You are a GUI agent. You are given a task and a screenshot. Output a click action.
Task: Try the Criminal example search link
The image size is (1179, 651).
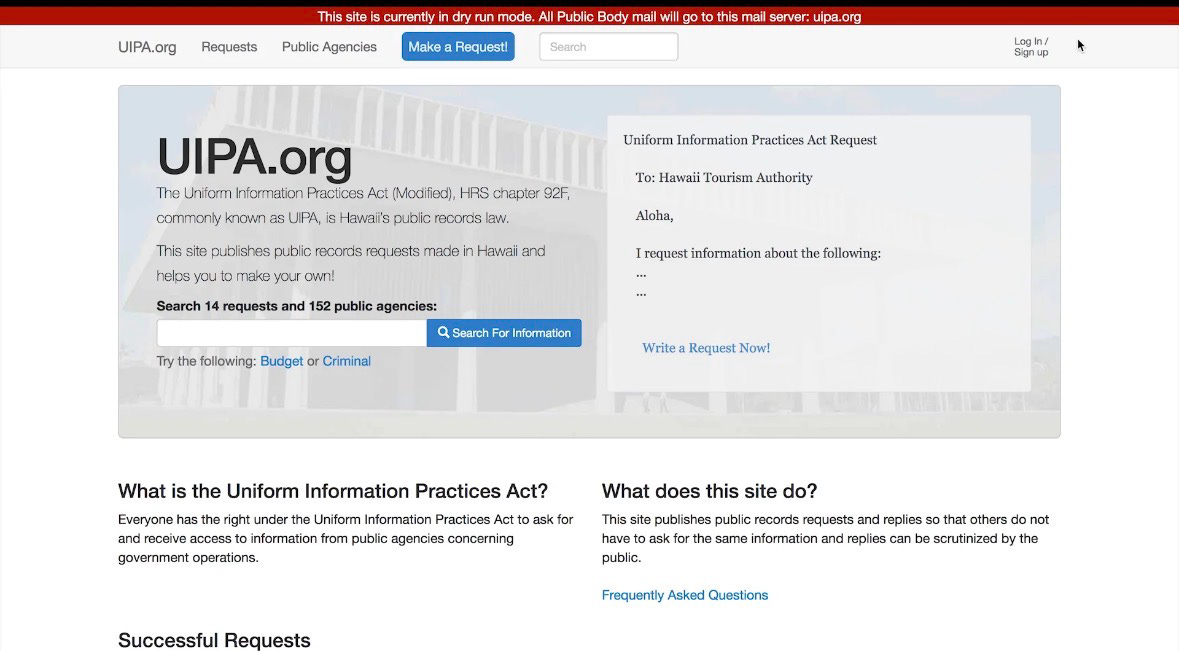pos(347,361)
